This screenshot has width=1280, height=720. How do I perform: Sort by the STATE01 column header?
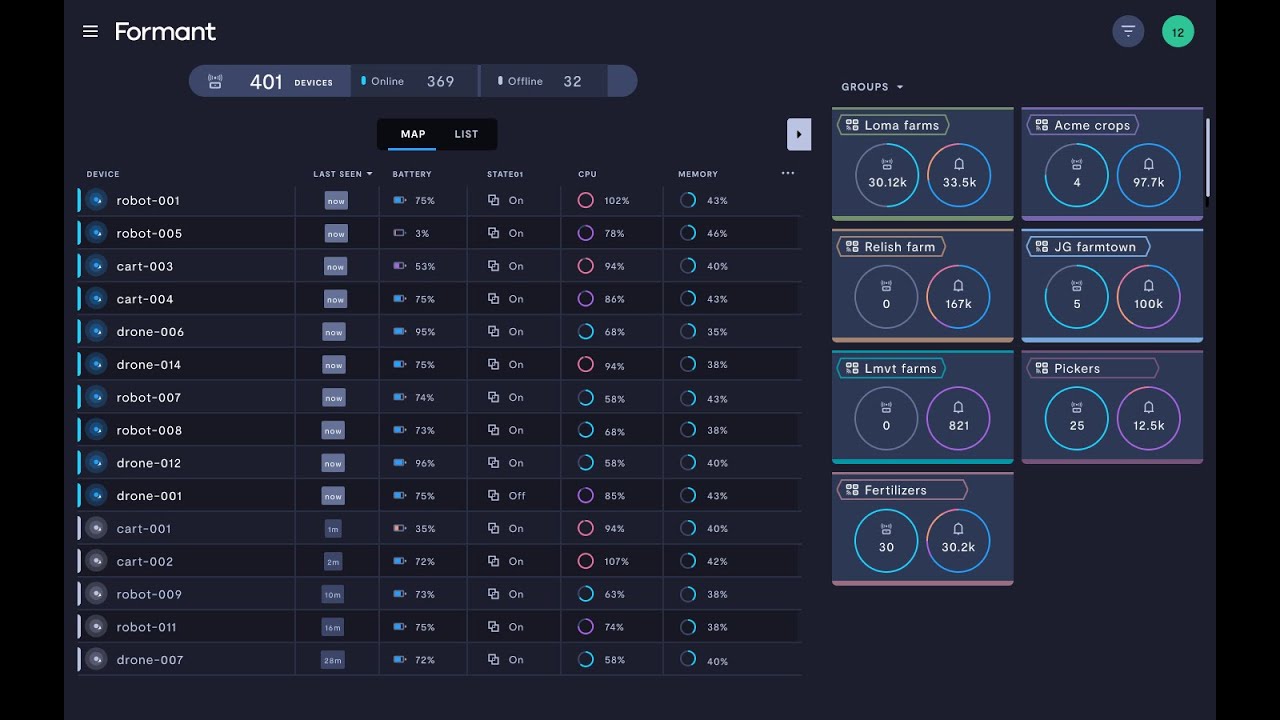[505, 174]
